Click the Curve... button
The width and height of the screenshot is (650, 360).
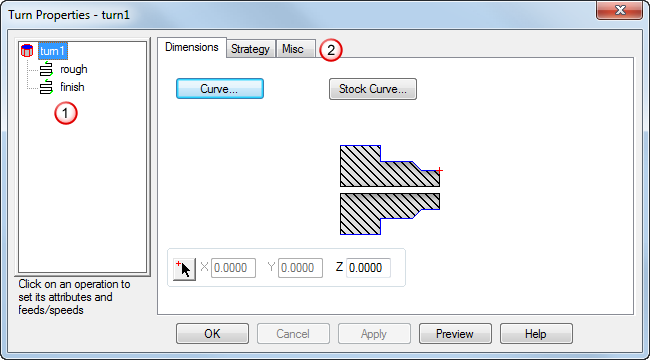point(220,89)
